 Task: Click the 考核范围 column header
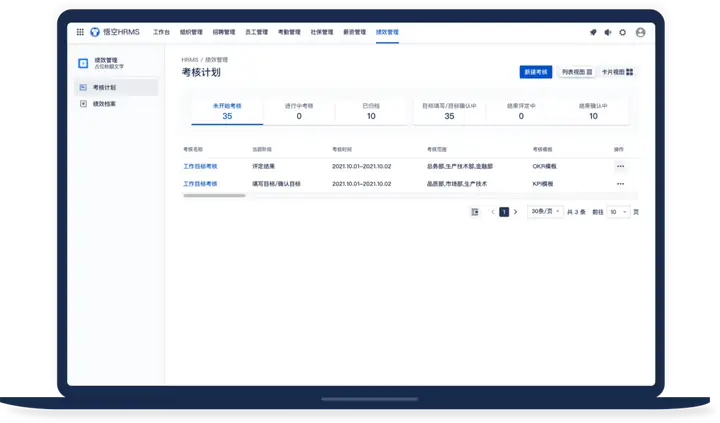(437, 149)
